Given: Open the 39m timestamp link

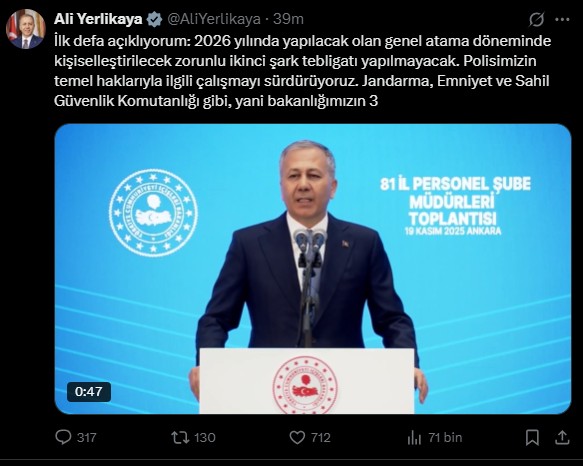Looking at the screenshot, I should tap(288, 19).
